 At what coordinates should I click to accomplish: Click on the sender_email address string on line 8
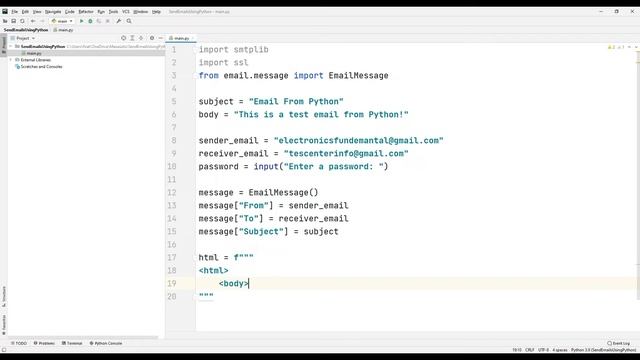coord(358,140)
